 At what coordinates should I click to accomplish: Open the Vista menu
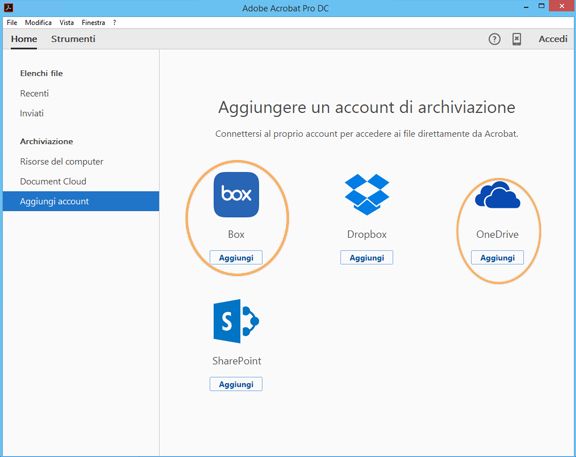(66, 22)
